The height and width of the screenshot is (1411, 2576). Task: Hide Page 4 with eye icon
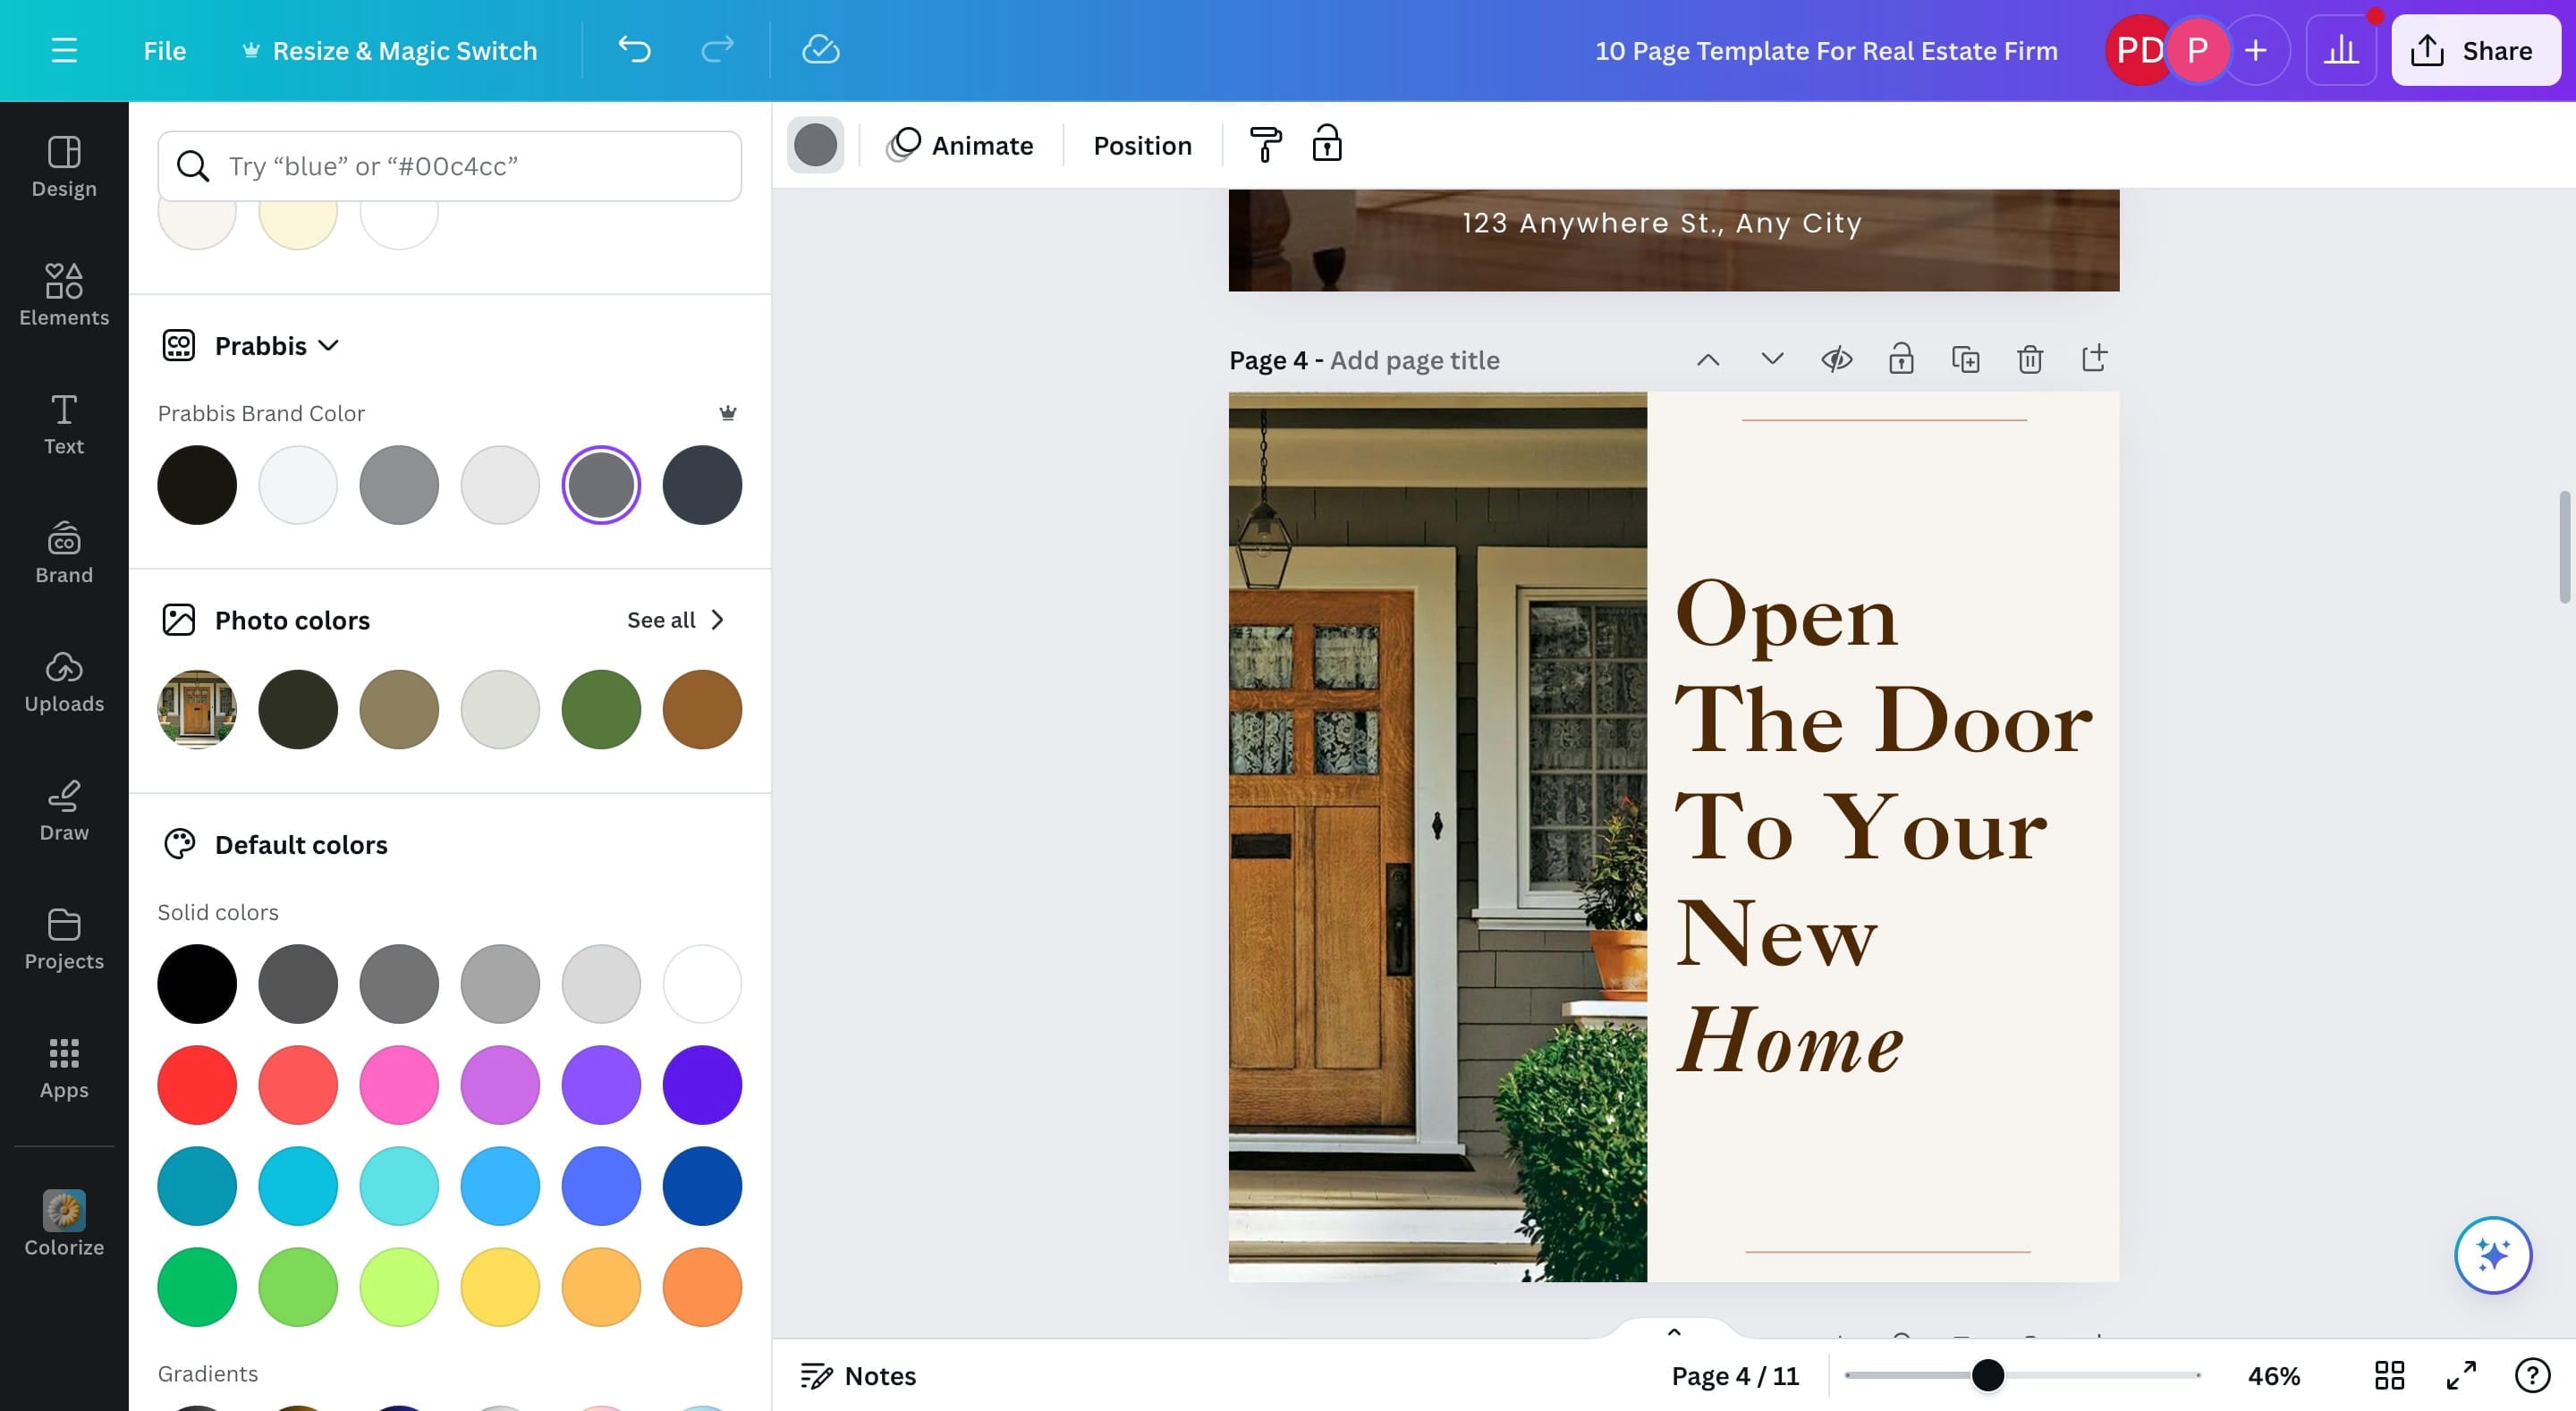pyautogui.click(x=1836, y=359)
